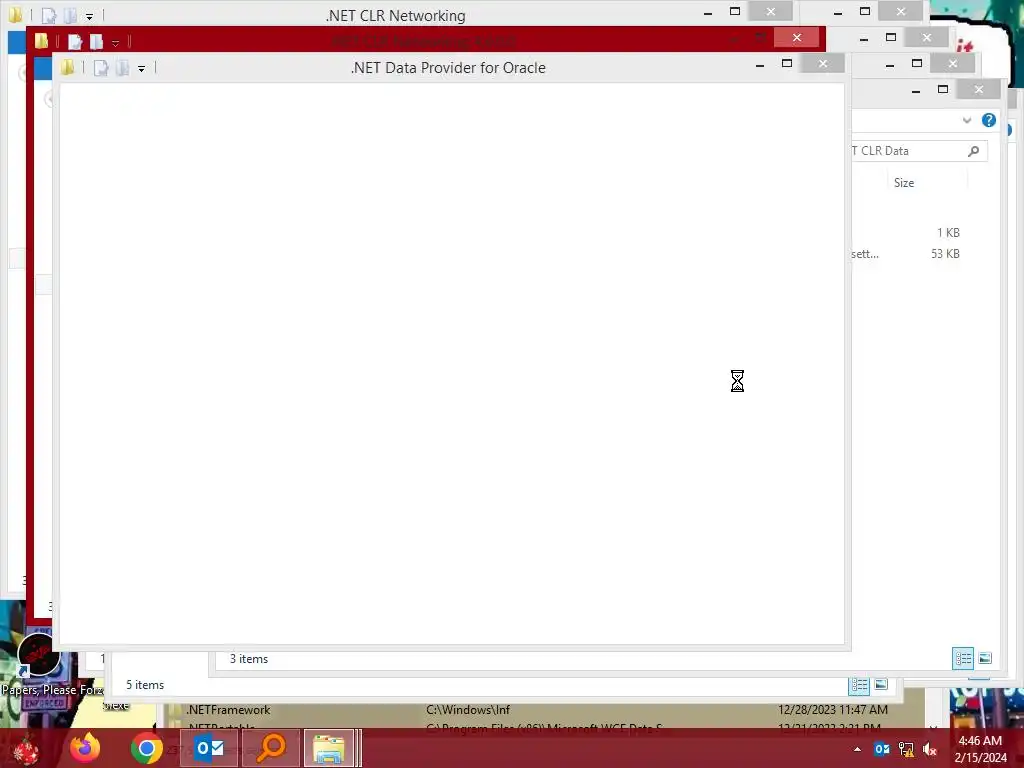This screenshot has width=1024, height=768.
Task: Open Quick Access dropdown arrow in red title bar window
Action: pos(116,43)
